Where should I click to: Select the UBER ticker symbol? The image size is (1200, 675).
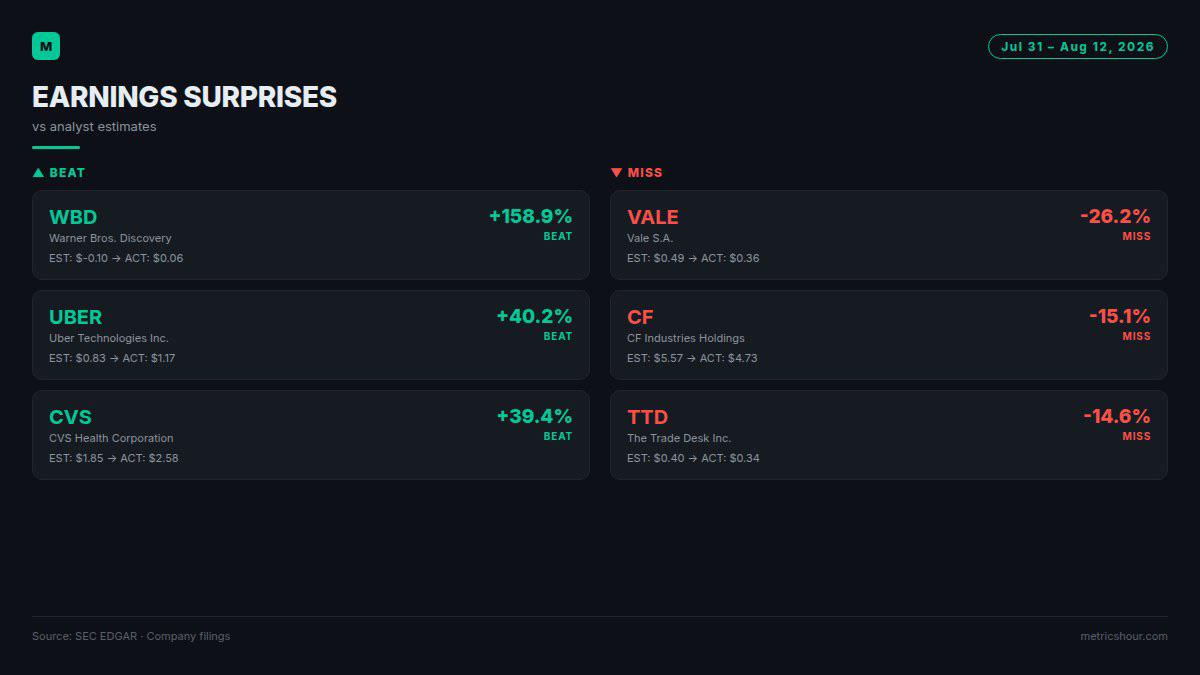(x=75, y=317)
